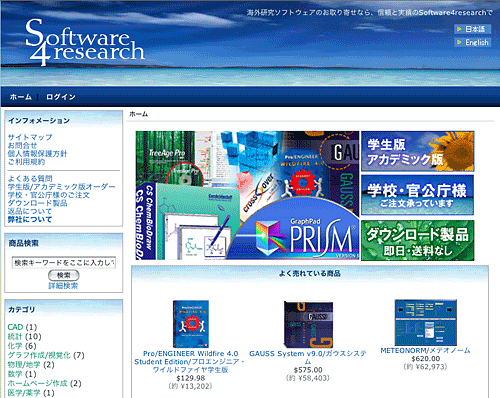The image size is (500, 398).
Task: Open ご利用規約 link
Action: (26, 162)
